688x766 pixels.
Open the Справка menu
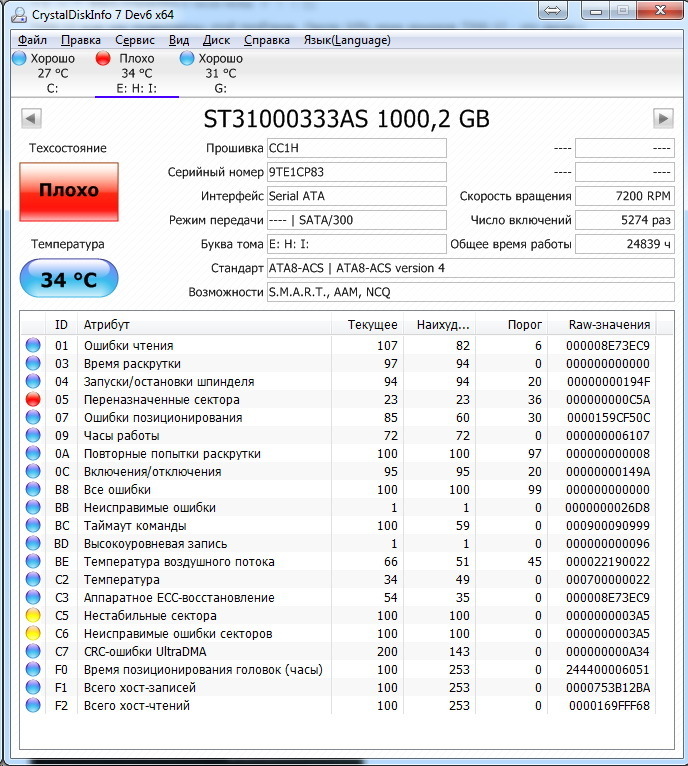click(267, 40)
